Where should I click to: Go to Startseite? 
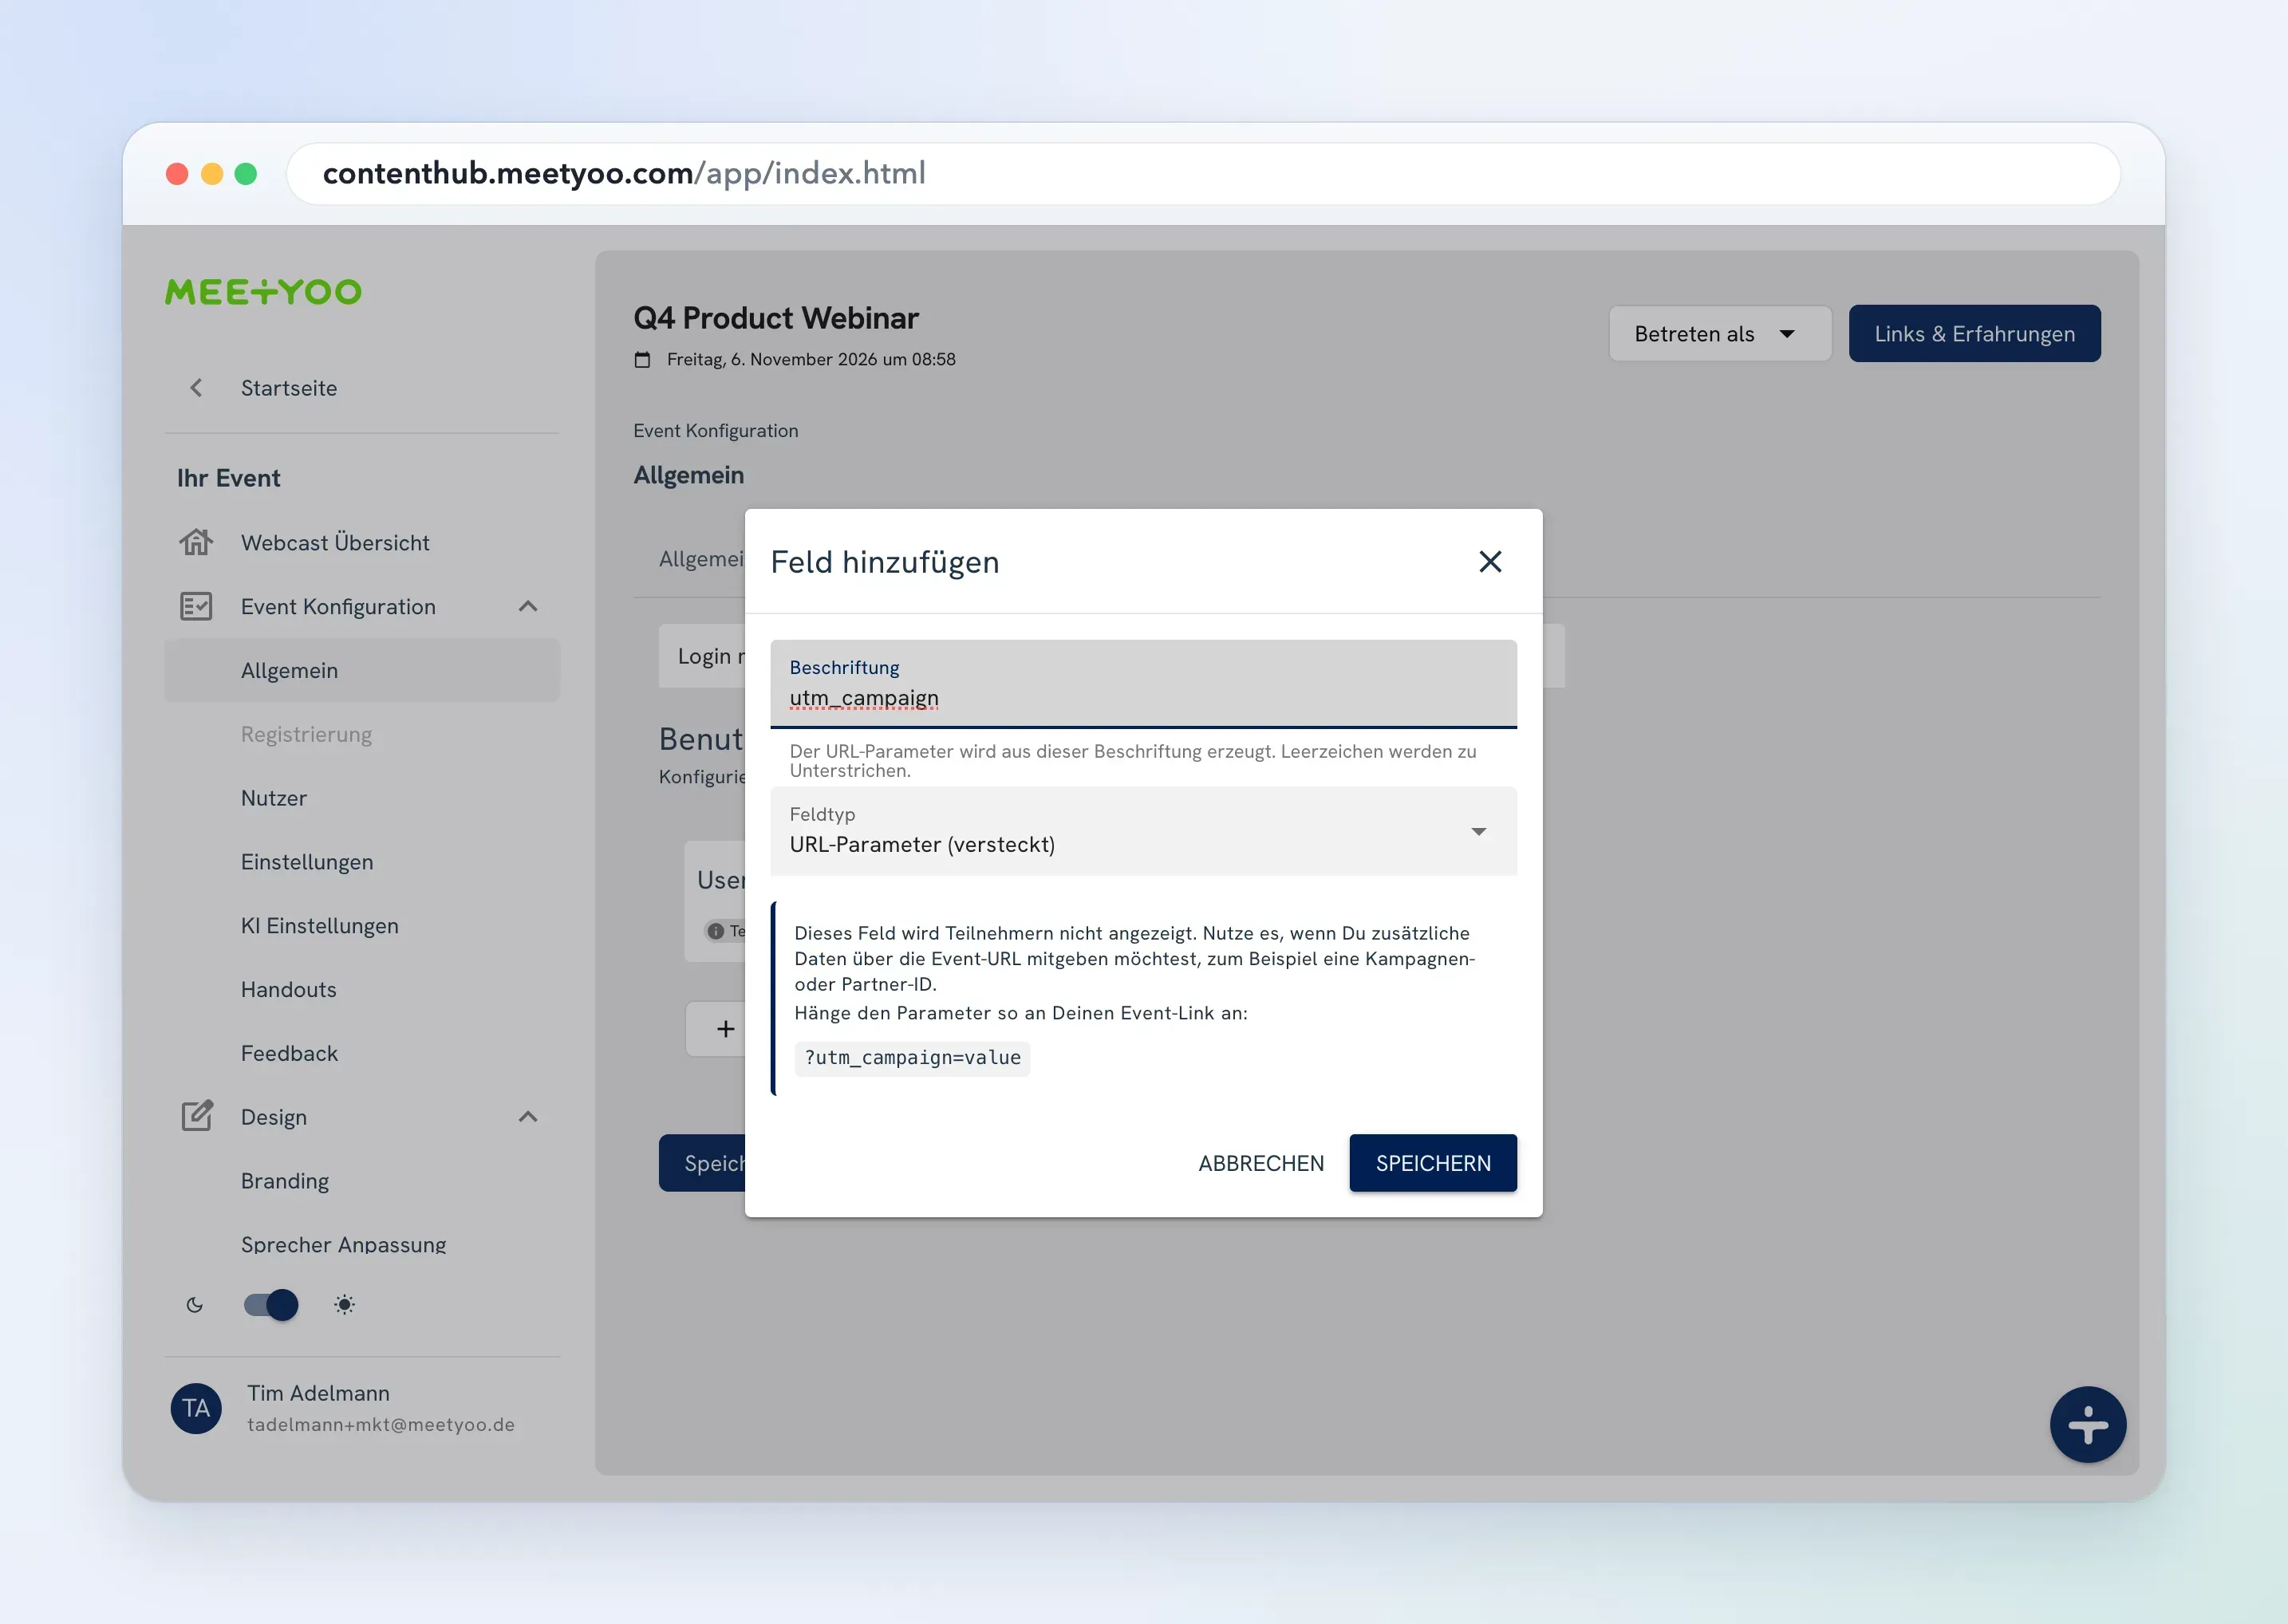(x=289, y=388)
